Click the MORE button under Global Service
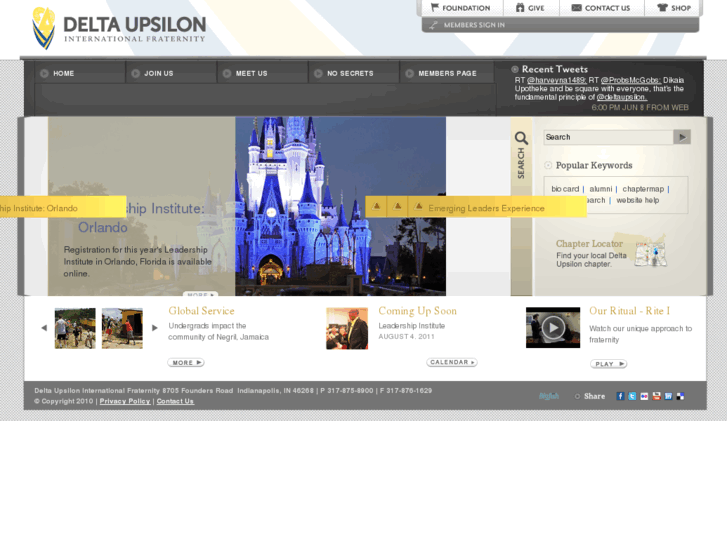This screenshot has width=727, height=545. point(186,363)
